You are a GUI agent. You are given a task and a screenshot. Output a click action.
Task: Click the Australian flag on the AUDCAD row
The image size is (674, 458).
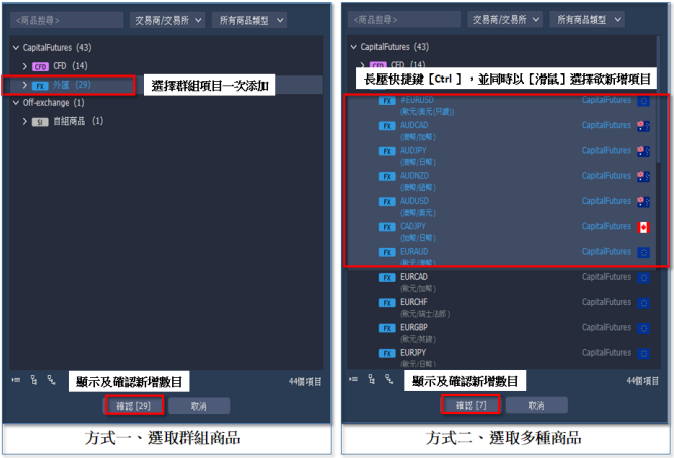[x=643, y=125]
